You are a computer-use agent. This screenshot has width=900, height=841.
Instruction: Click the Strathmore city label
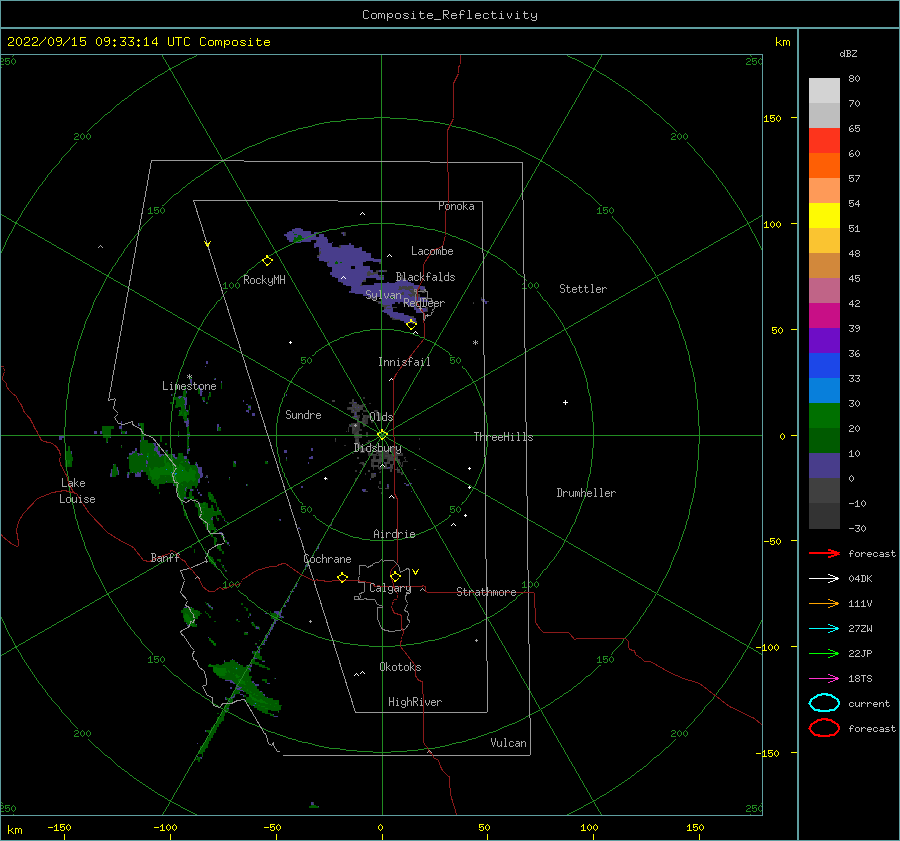(487, 592)
